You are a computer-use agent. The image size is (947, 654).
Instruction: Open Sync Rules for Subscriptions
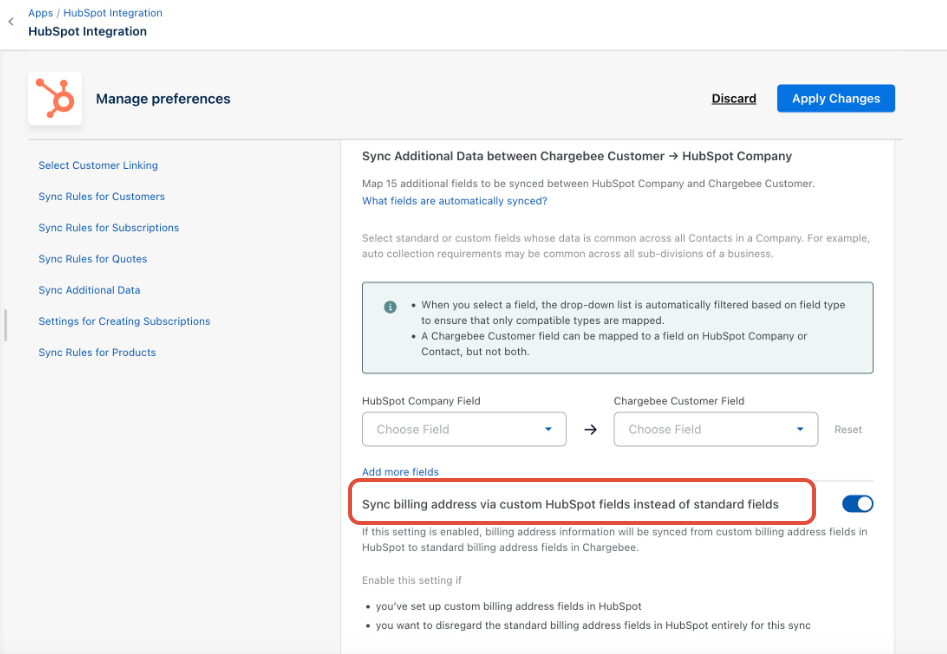(x=108, y=228)
